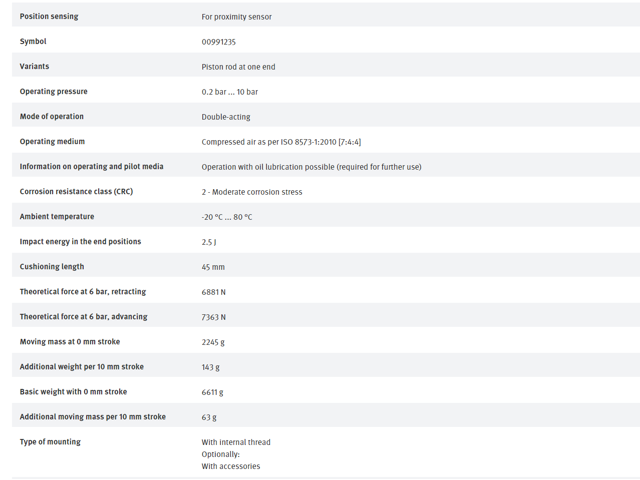The image size is (640, 480).
Task: Click Additional moving mass per 10 mm stroke label
Action: coord(93,417)
